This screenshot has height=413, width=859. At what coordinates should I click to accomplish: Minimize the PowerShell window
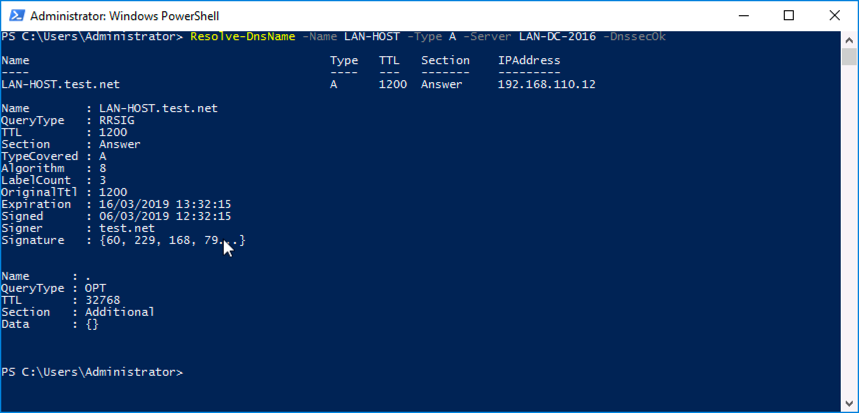tap(743, 15)
